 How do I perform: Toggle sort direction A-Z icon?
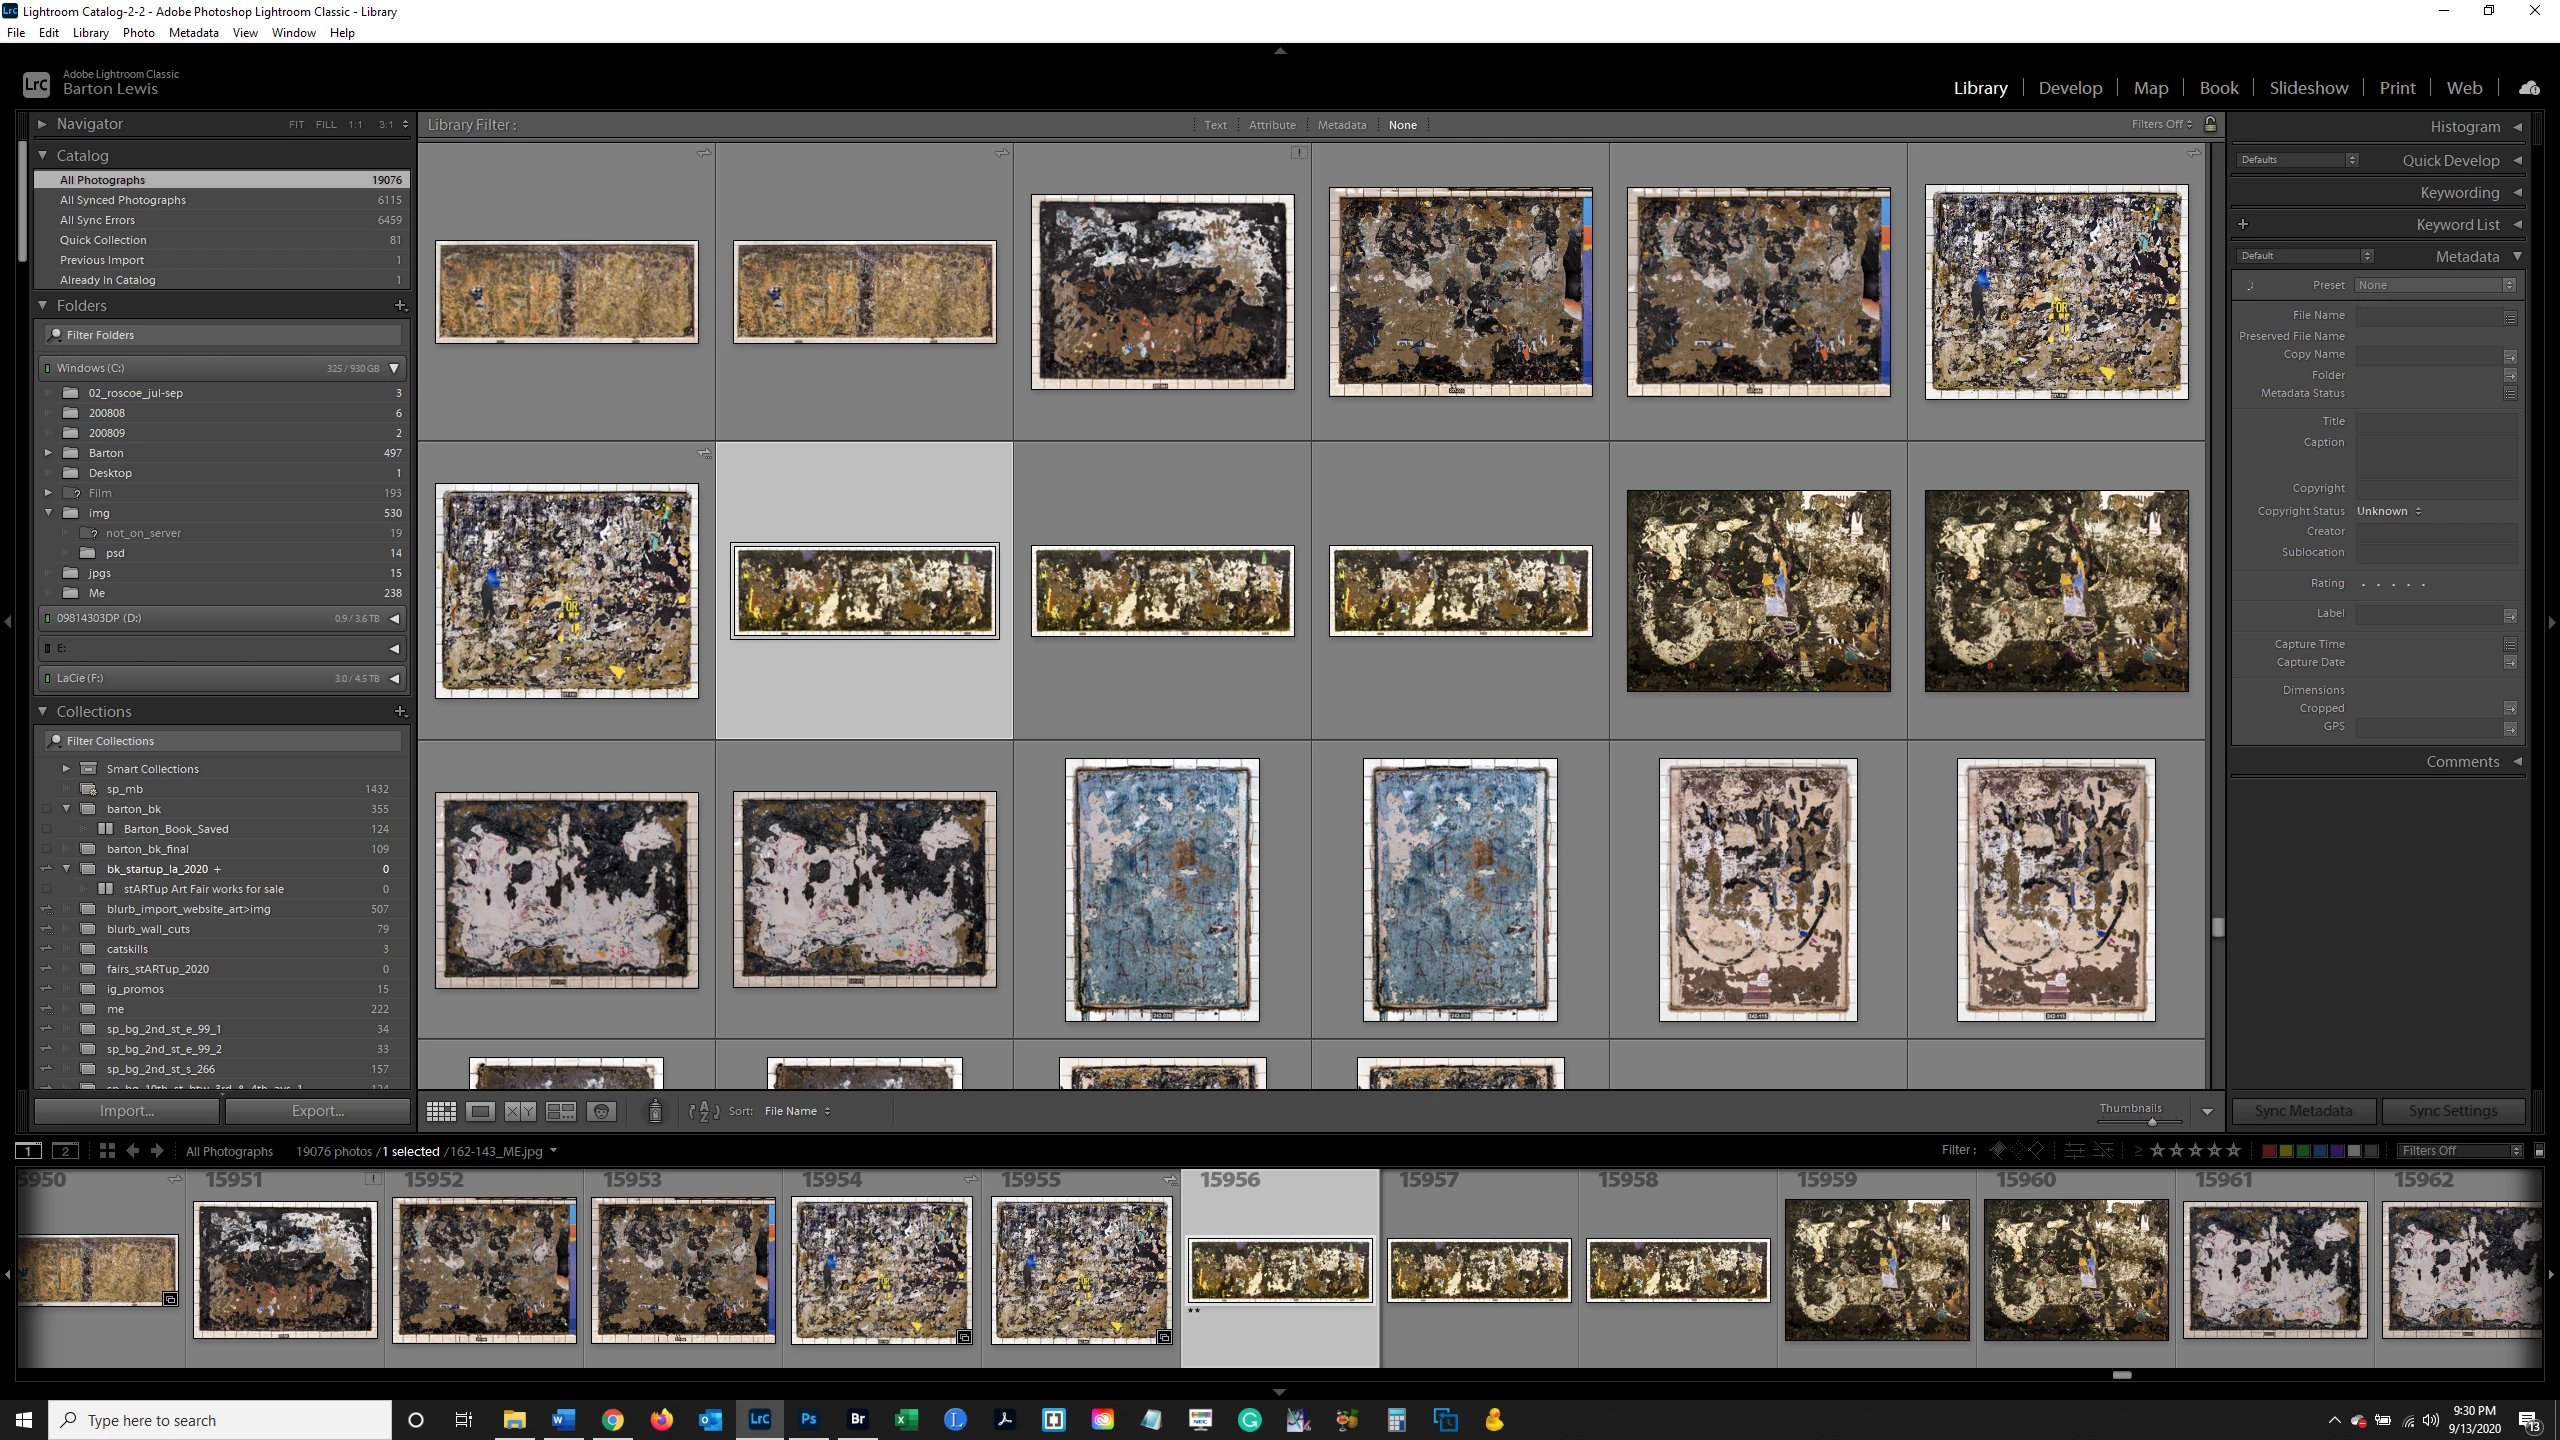click(704, 1111)
